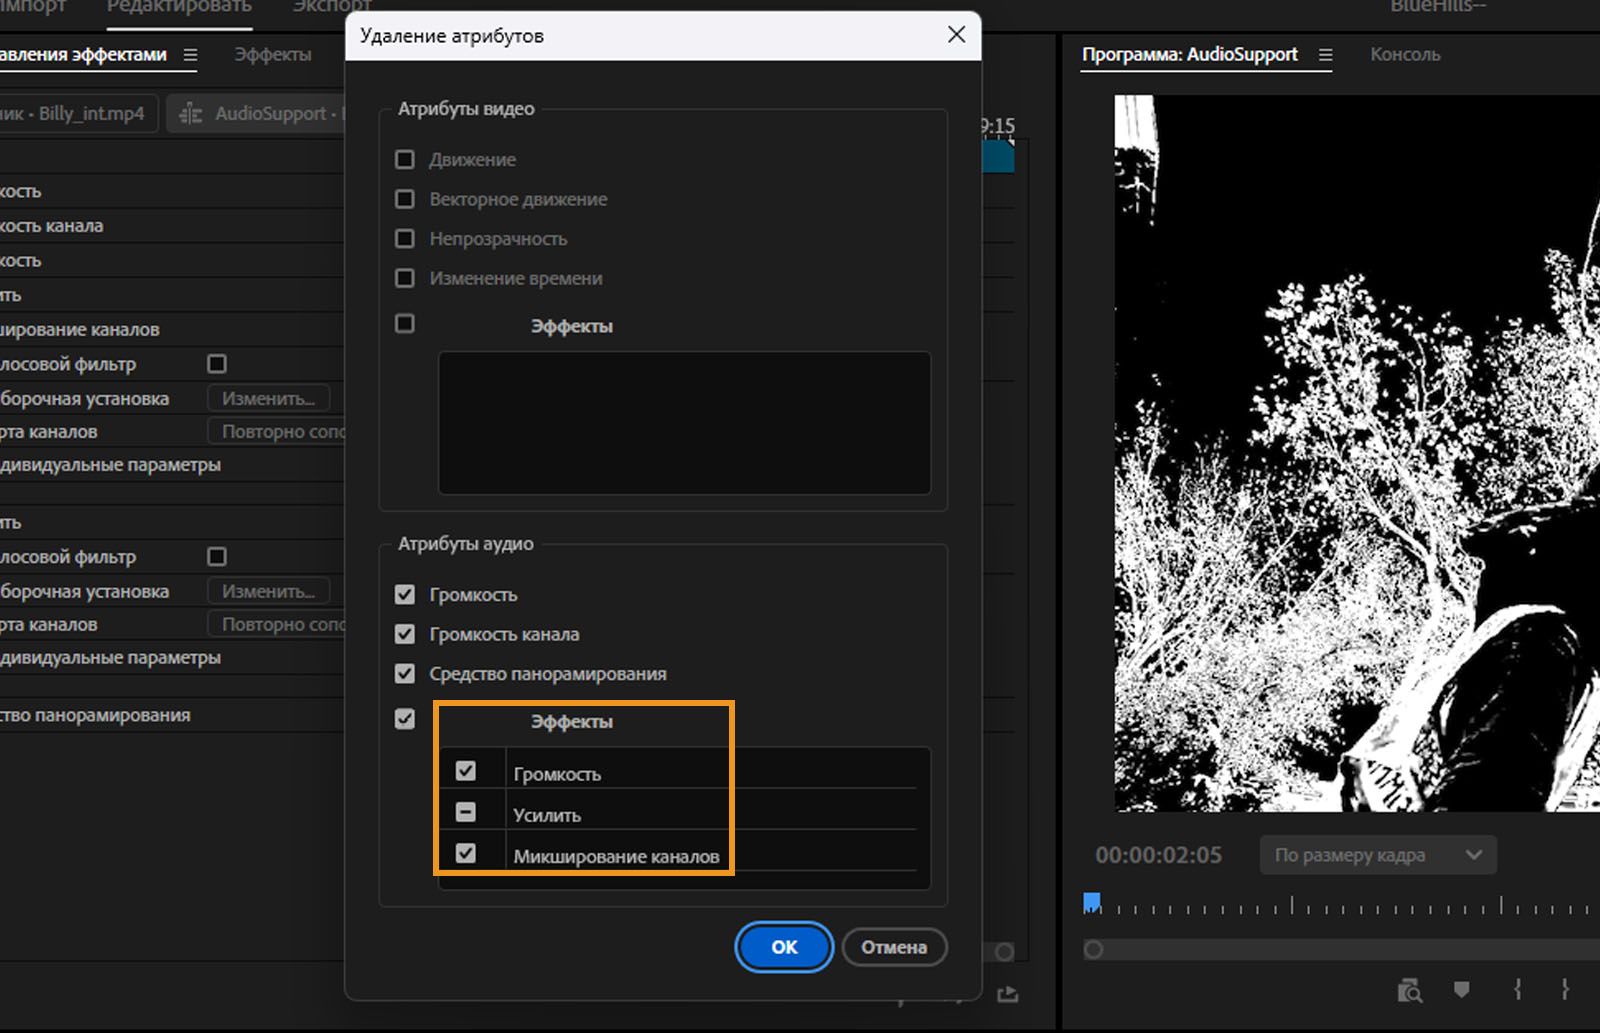Viewport: 1600px width, 1033px height.
Task: Toggle the Усилить effect checkbox
Action: point(466,812)
